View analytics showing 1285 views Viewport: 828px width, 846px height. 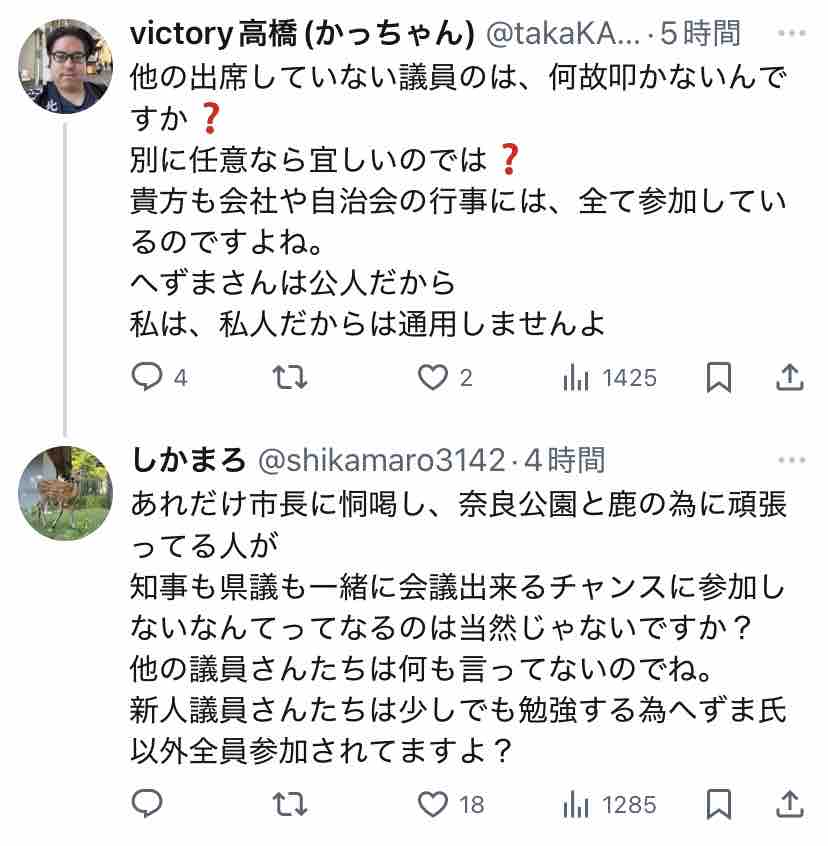576,803
